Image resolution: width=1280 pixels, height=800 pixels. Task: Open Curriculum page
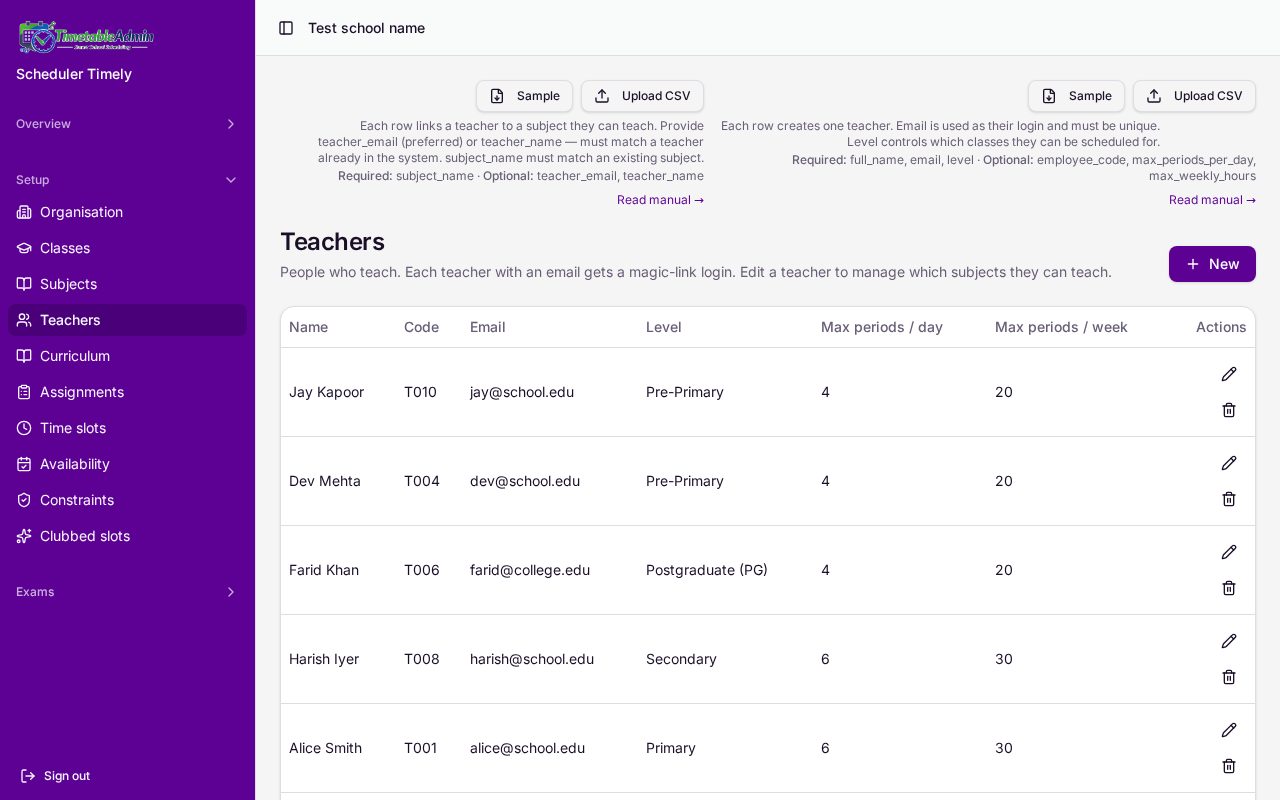pos(127,356)
